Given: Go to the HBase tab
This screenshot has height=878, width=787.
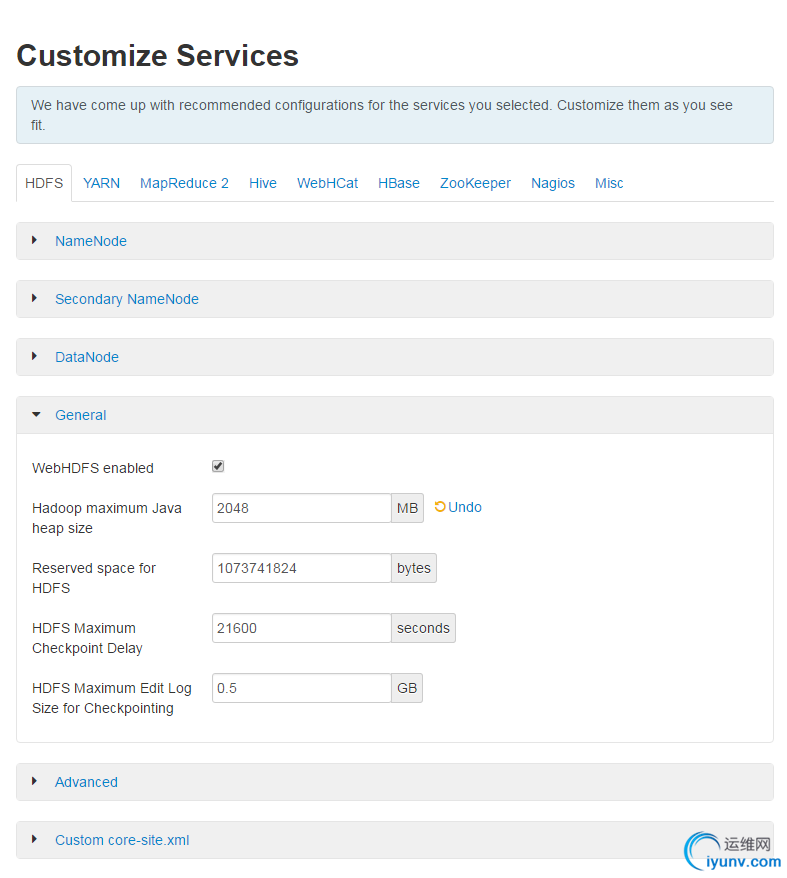Looking at the screenshot, I should pos(398,183).
